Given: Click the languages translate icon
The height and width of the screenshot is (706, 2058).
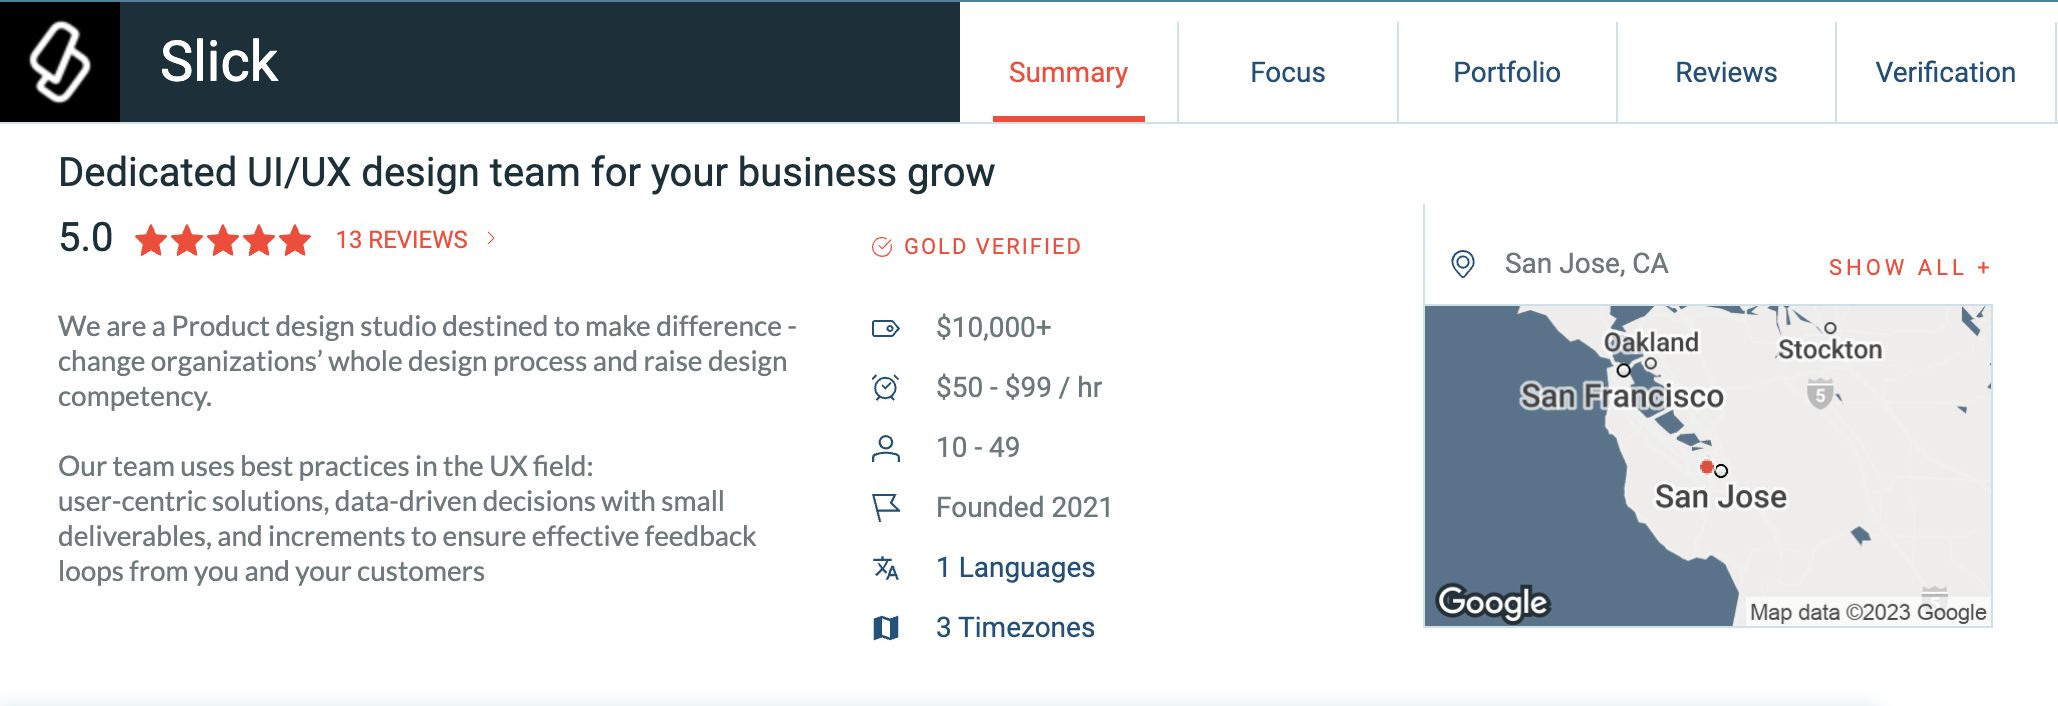Looking at the screenshot, I should 886,568.
